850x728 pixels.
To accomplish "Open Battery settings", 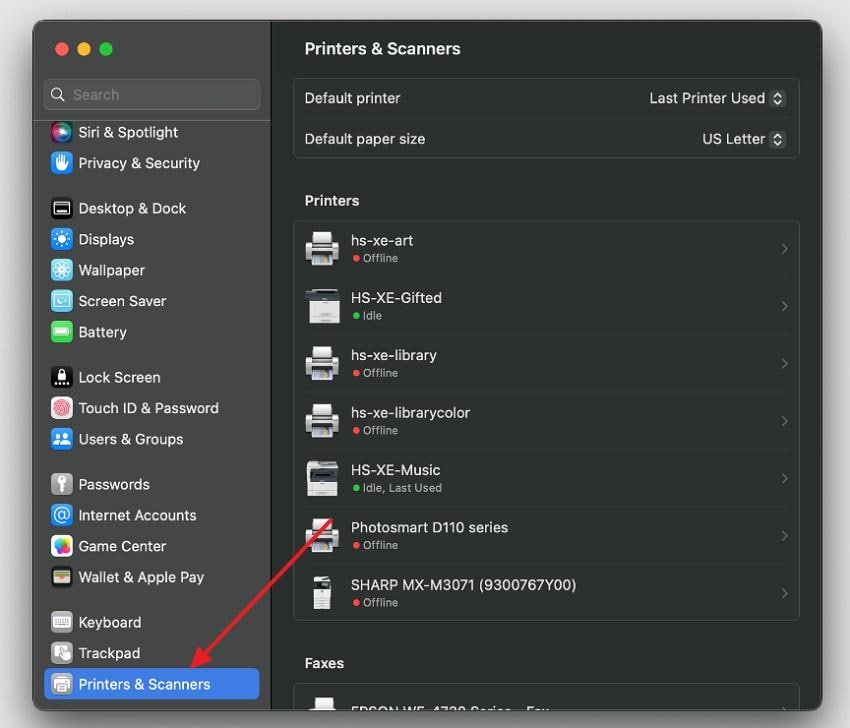I will pos(152,332).
